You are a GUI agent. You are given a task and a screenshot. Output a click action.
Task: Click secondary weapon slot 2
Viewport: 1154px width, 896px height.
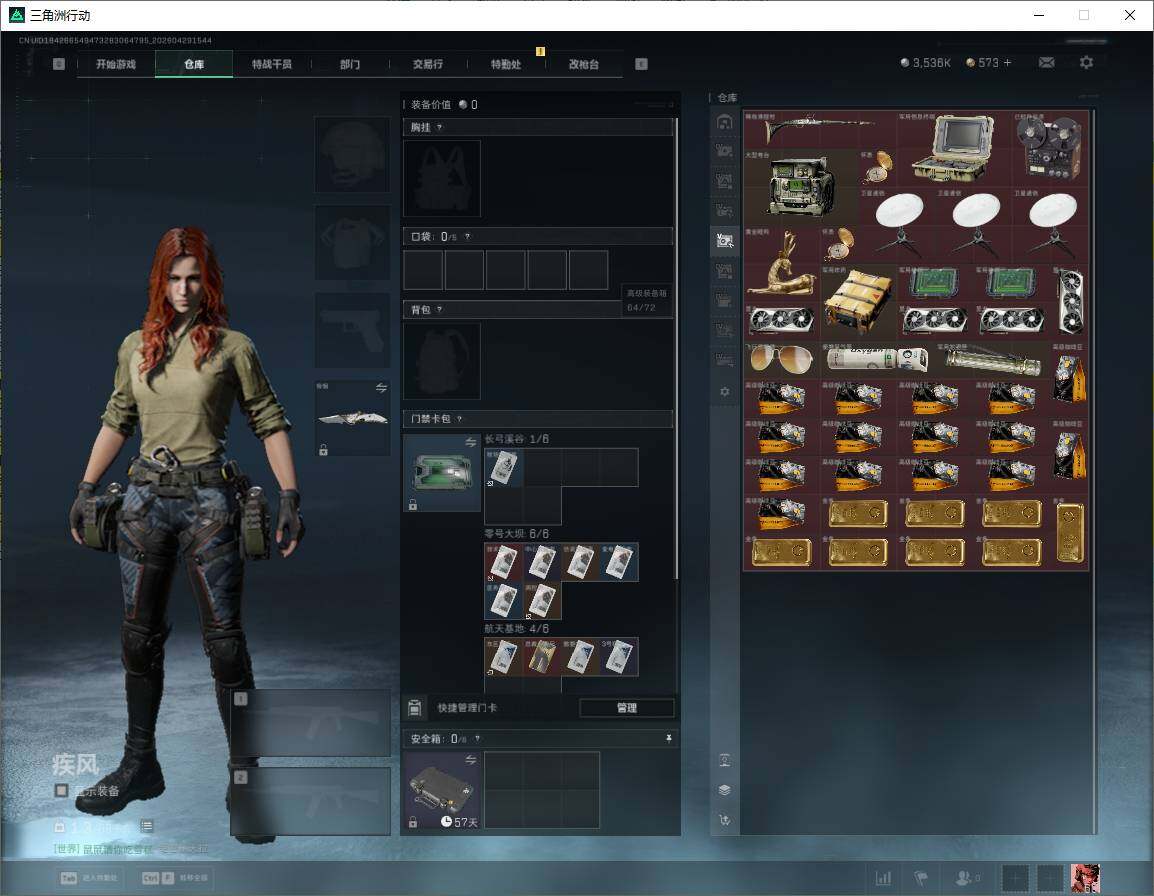(x=311, y=801)
